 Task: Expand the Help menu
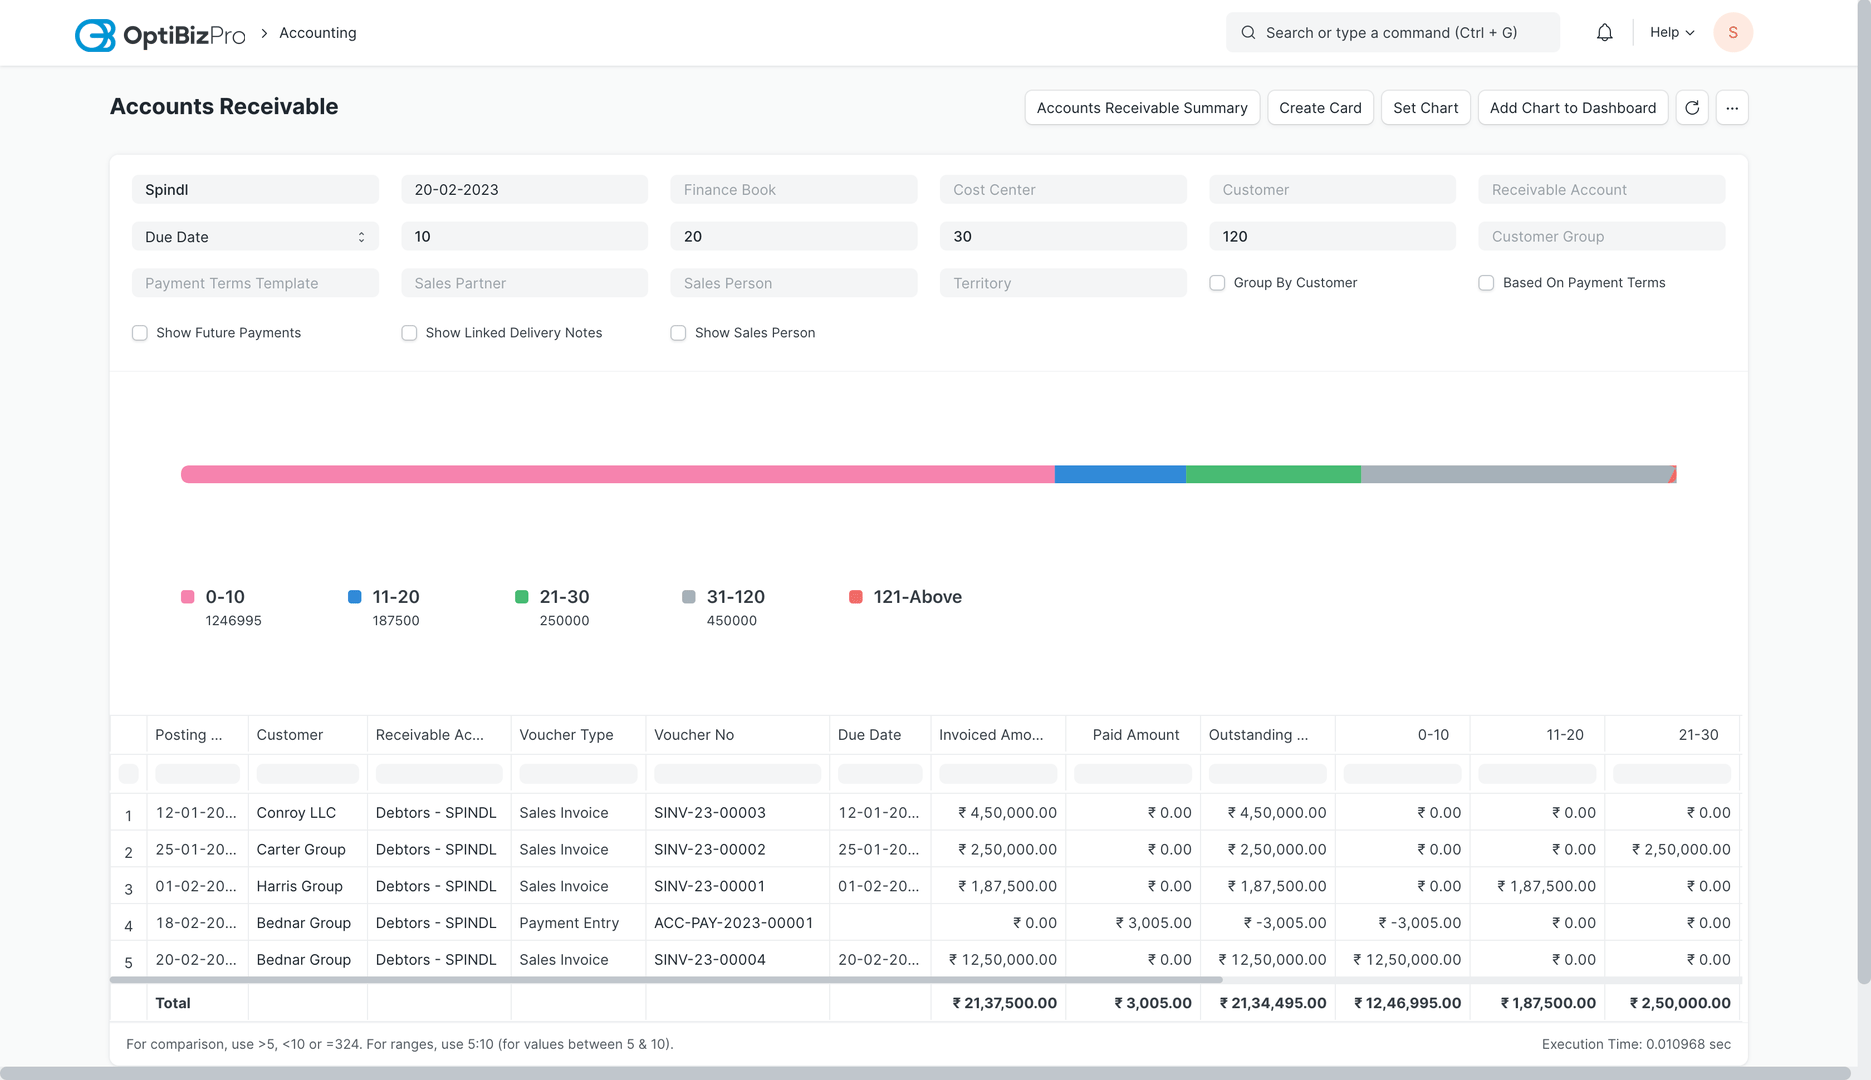pyautogui.click(x=1672, y=33)
